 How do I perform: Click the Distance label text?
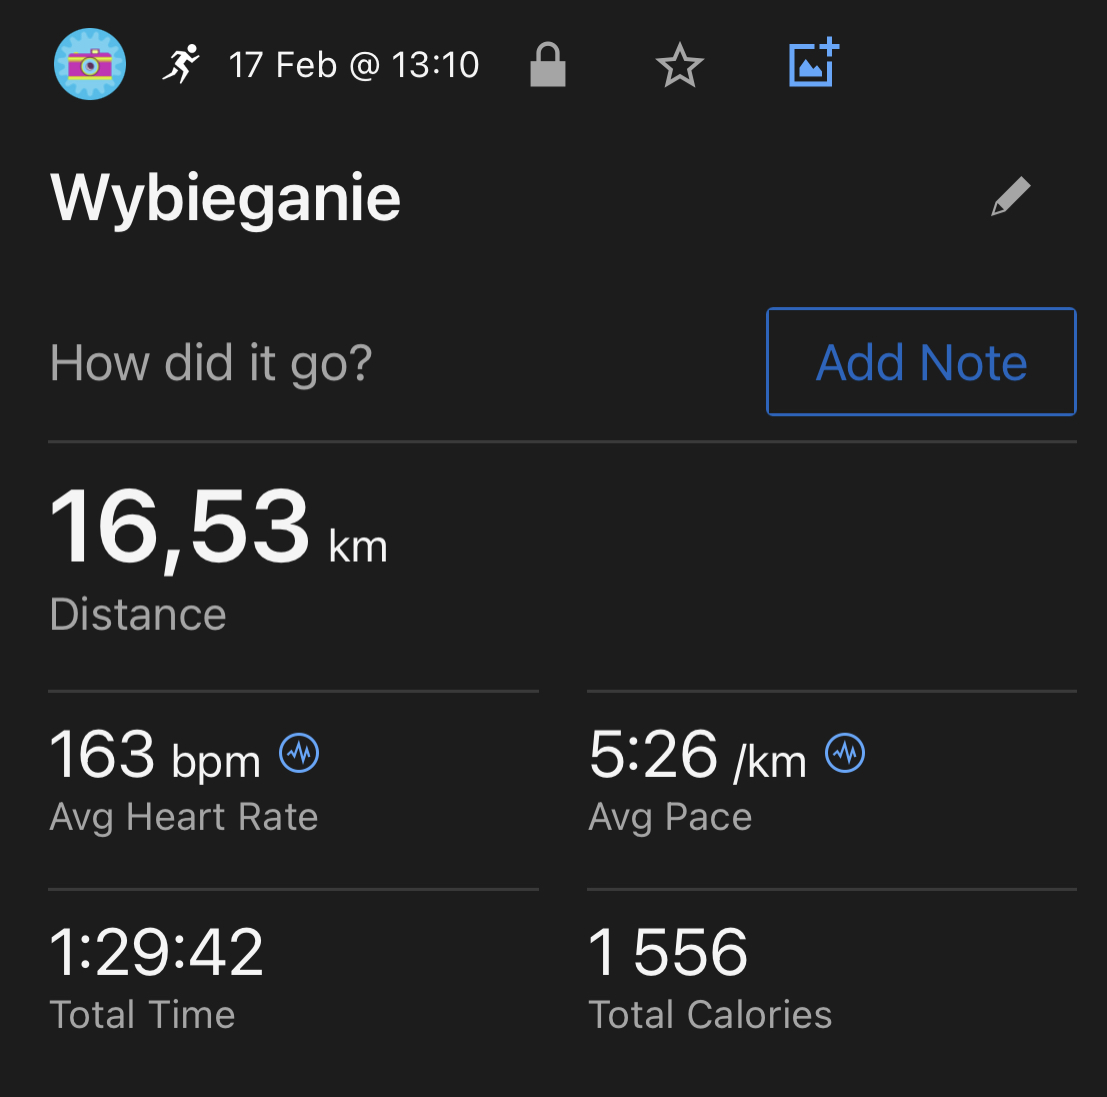[138, 614]
